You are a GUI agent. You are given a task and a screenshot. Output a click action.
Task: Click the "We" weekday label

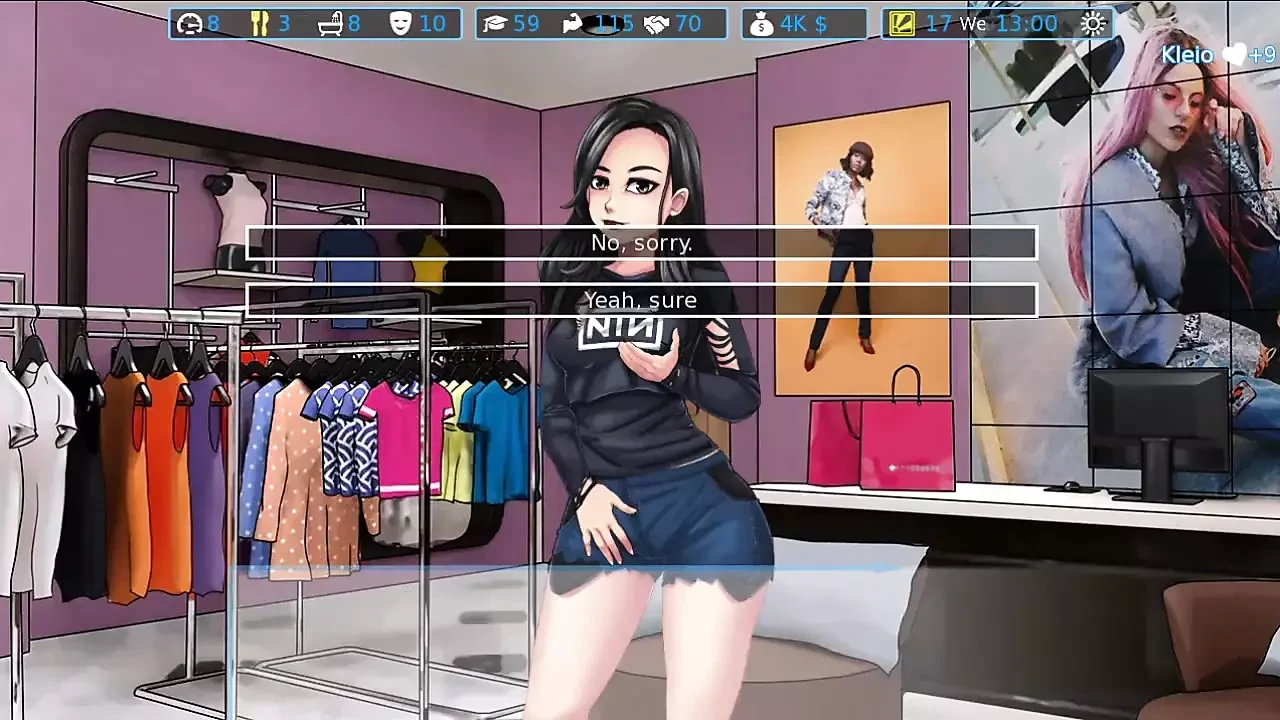[x=973, y=24]
